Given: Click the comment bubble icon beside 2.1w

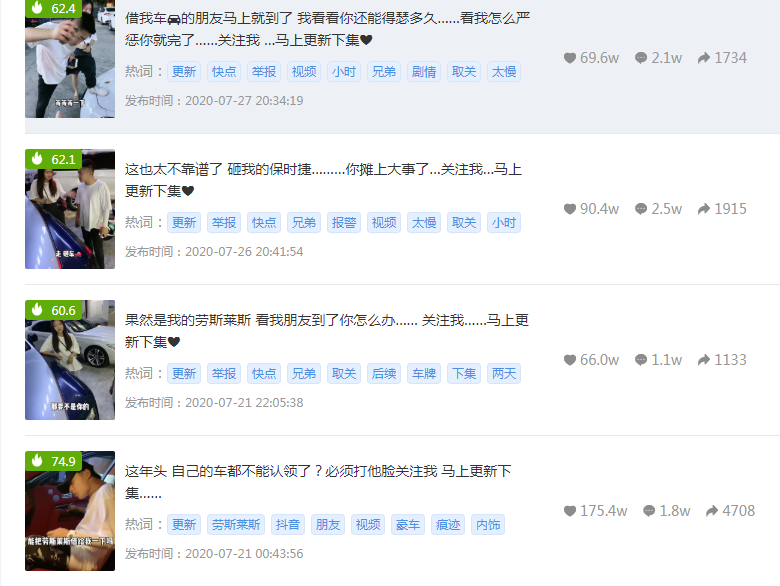Looking at the screenshot, I should [x=641, y=58].
